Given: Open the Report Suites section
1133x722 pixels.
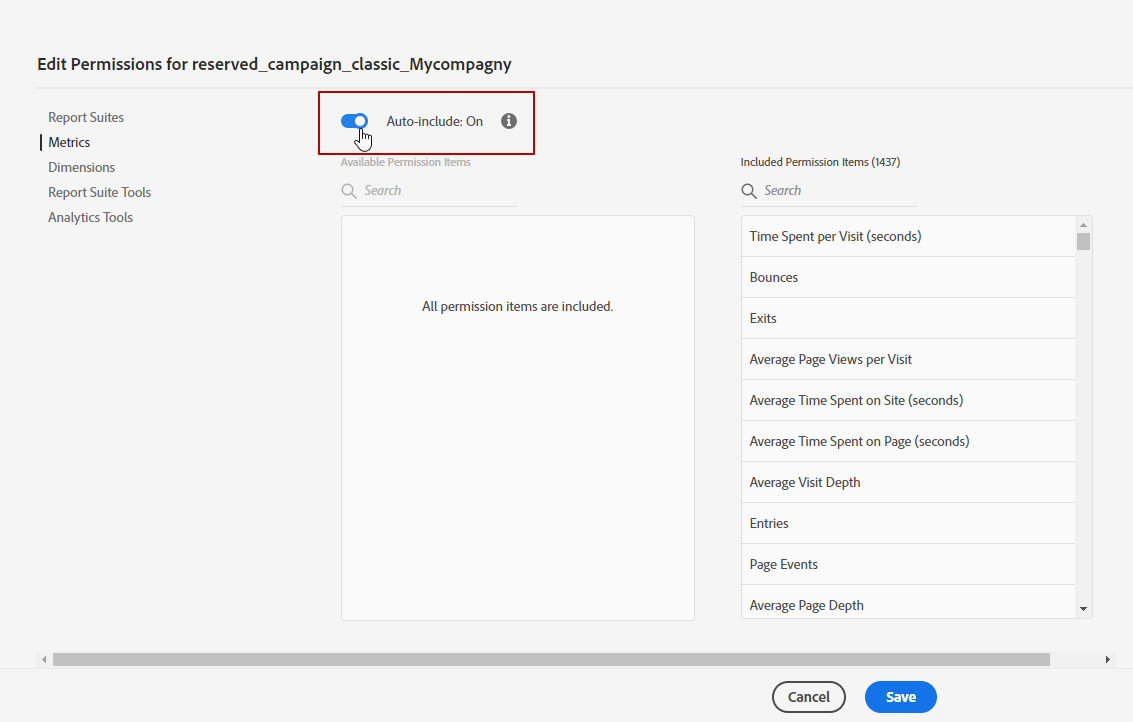Looking at the screenshot, I should tap(86, 117).
